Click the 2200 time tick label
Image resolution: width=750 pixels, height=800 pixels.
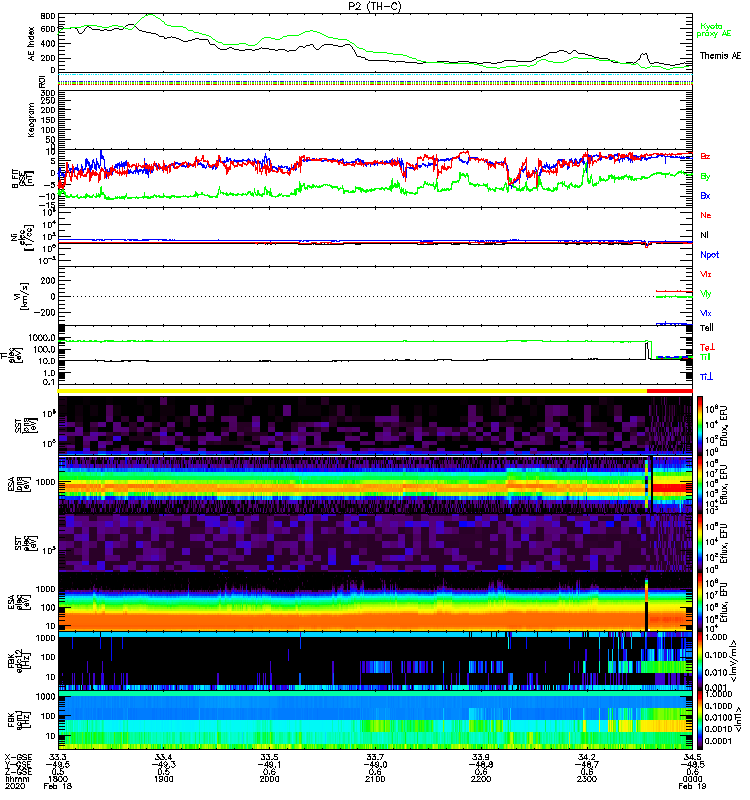481,779
